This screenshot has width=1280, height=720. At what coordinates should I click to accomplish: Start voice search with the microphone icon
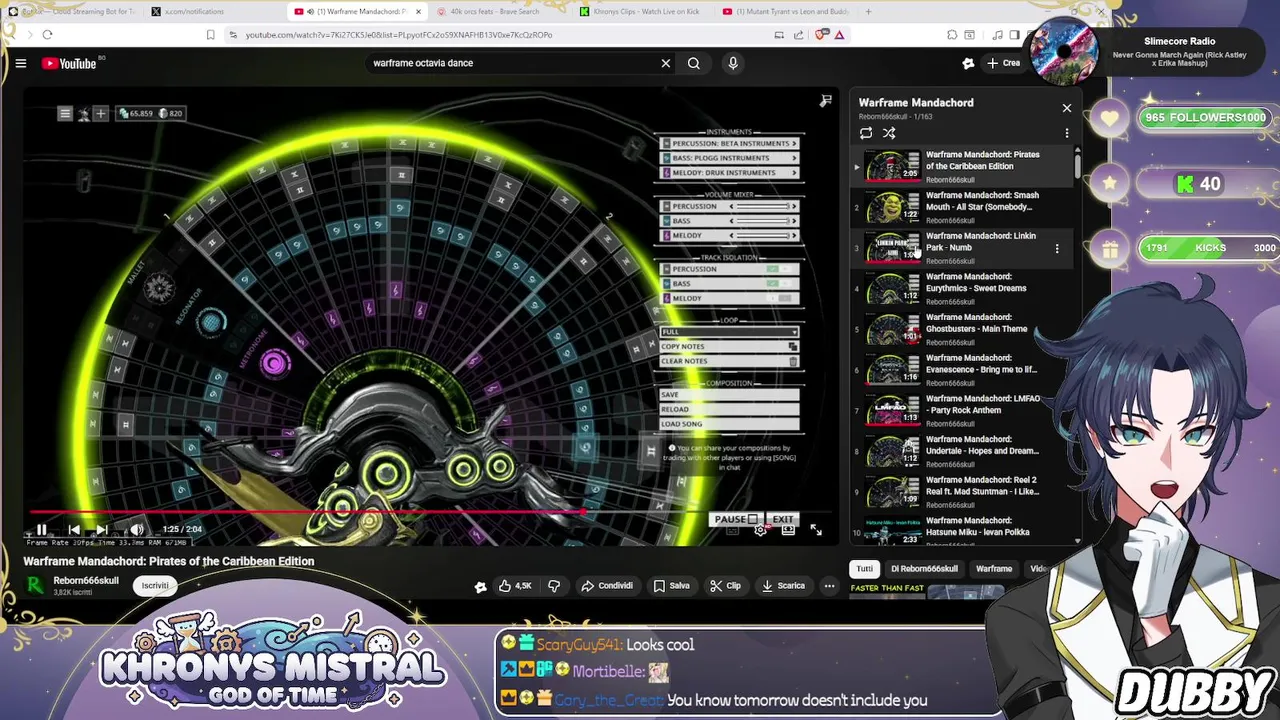[733, 63]
